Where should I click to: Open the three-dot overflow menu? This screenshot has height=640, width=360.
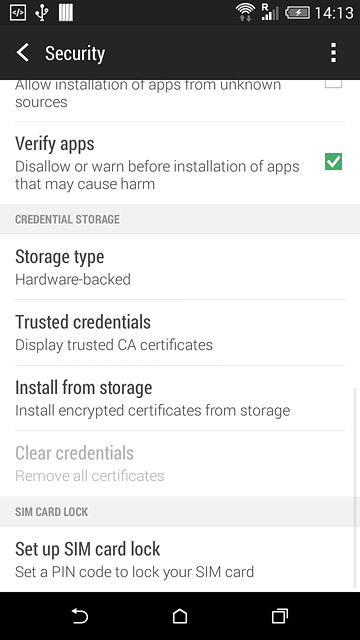[333, 53]
